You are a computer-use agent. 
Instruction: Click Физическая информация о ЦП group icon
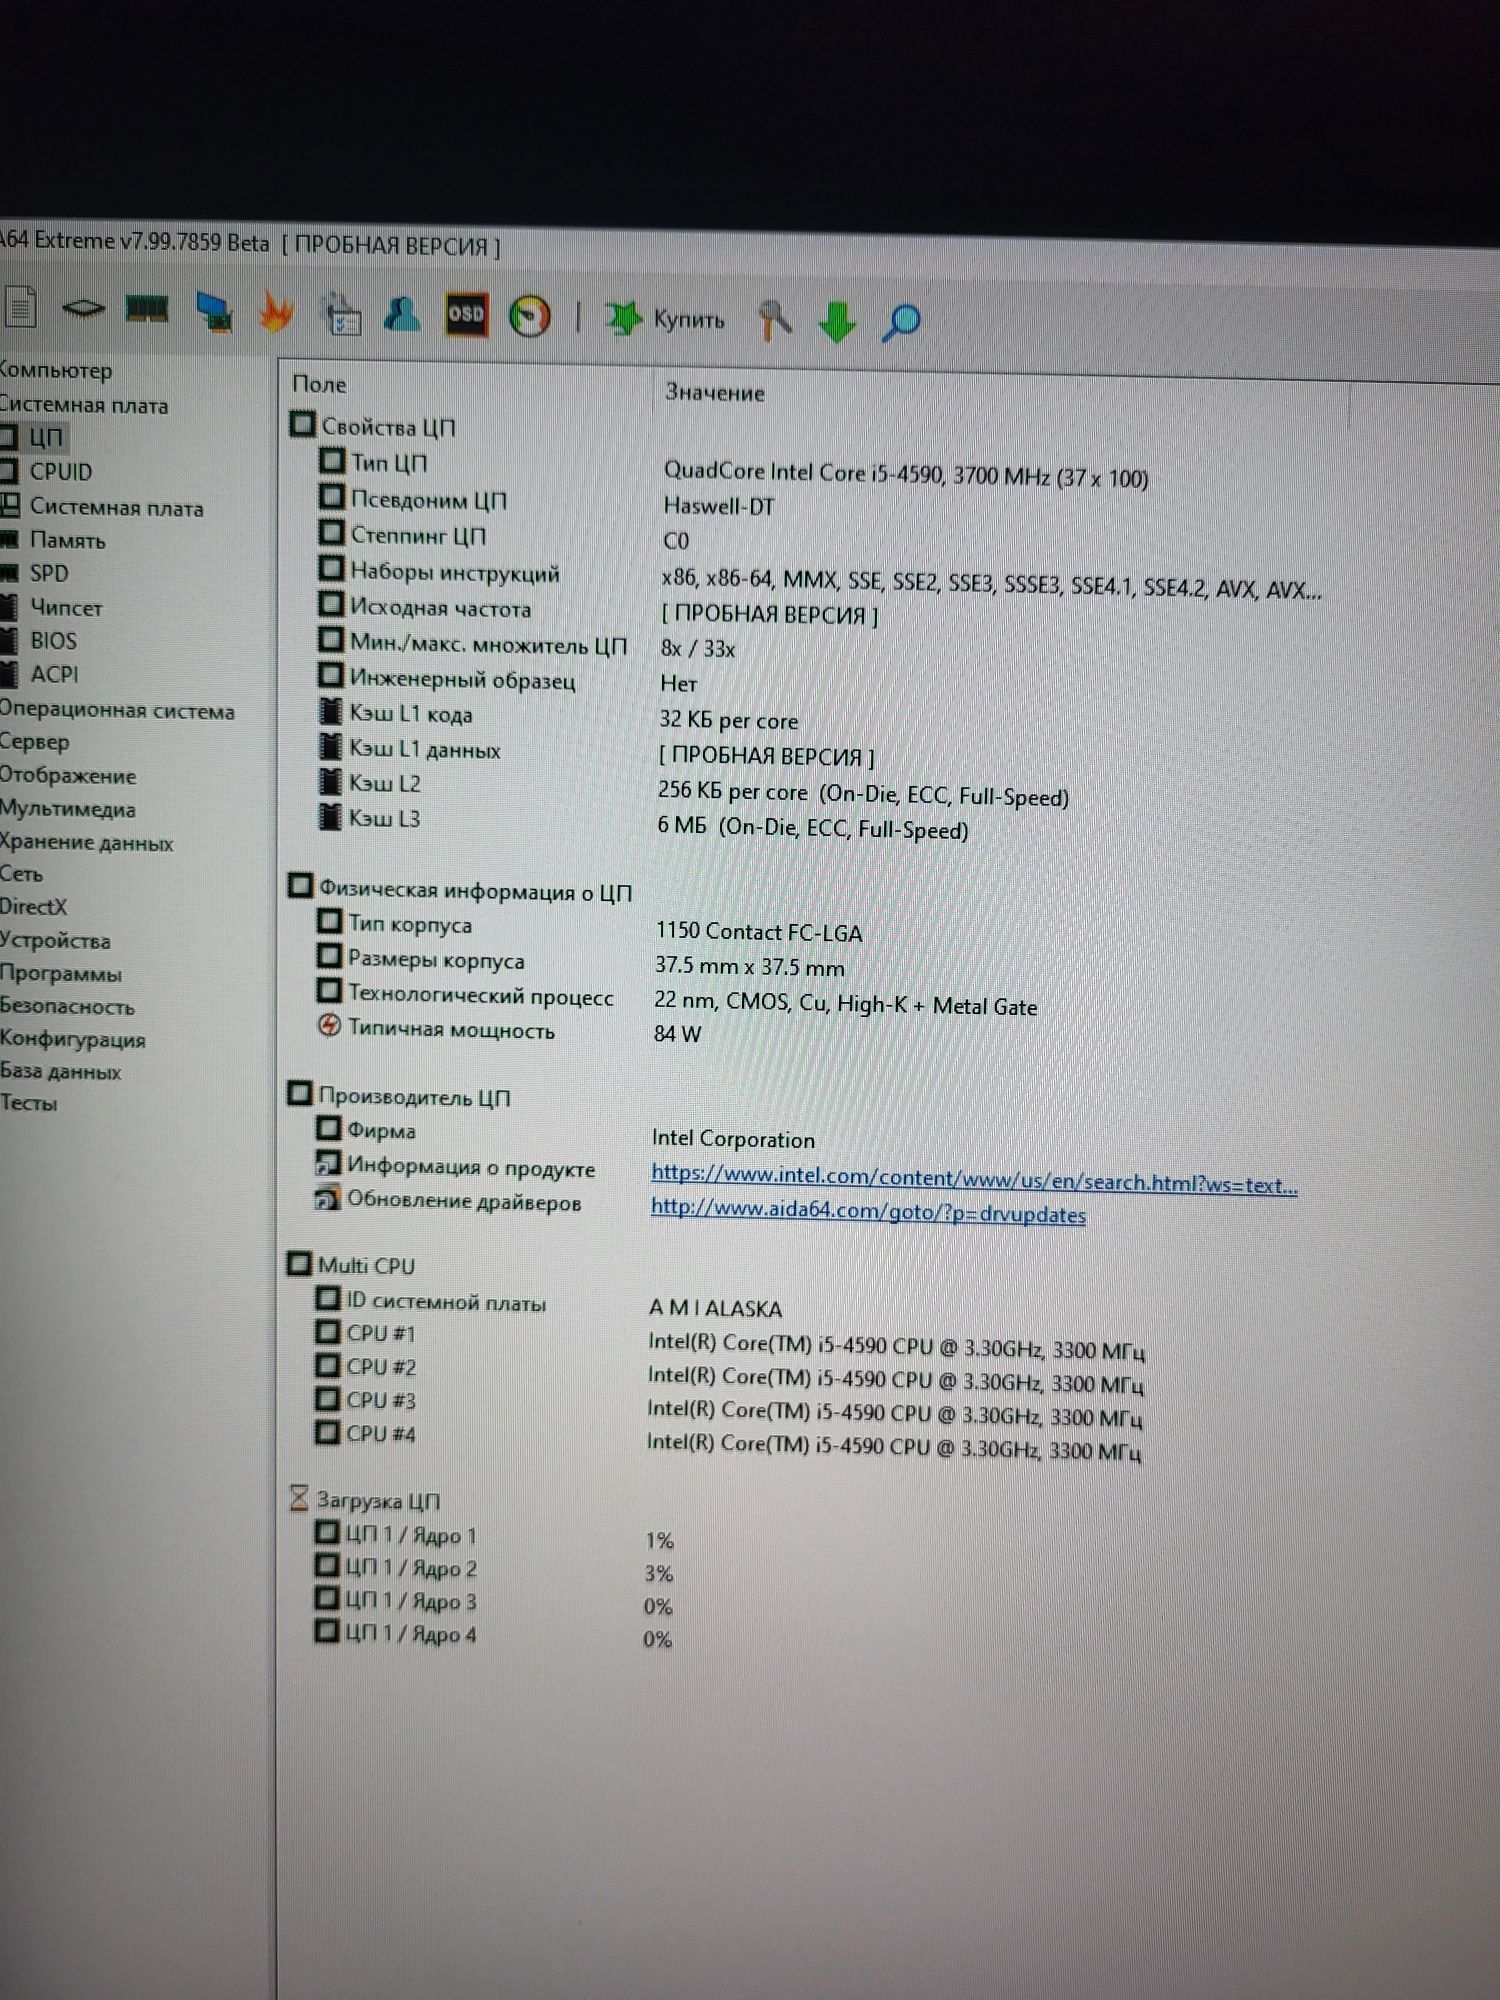[300, 886]
